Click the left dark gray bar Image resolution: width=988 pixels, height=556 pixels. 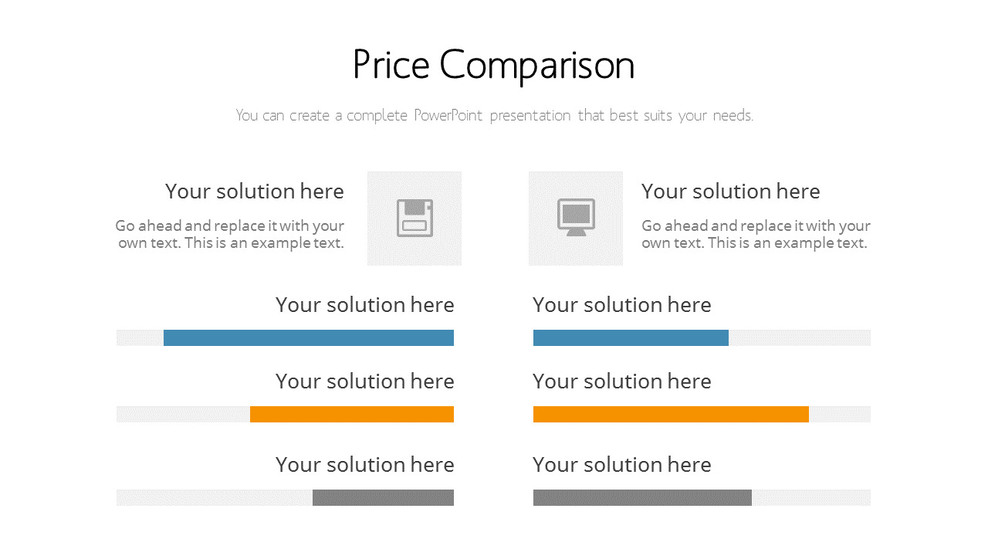[383, 497]
